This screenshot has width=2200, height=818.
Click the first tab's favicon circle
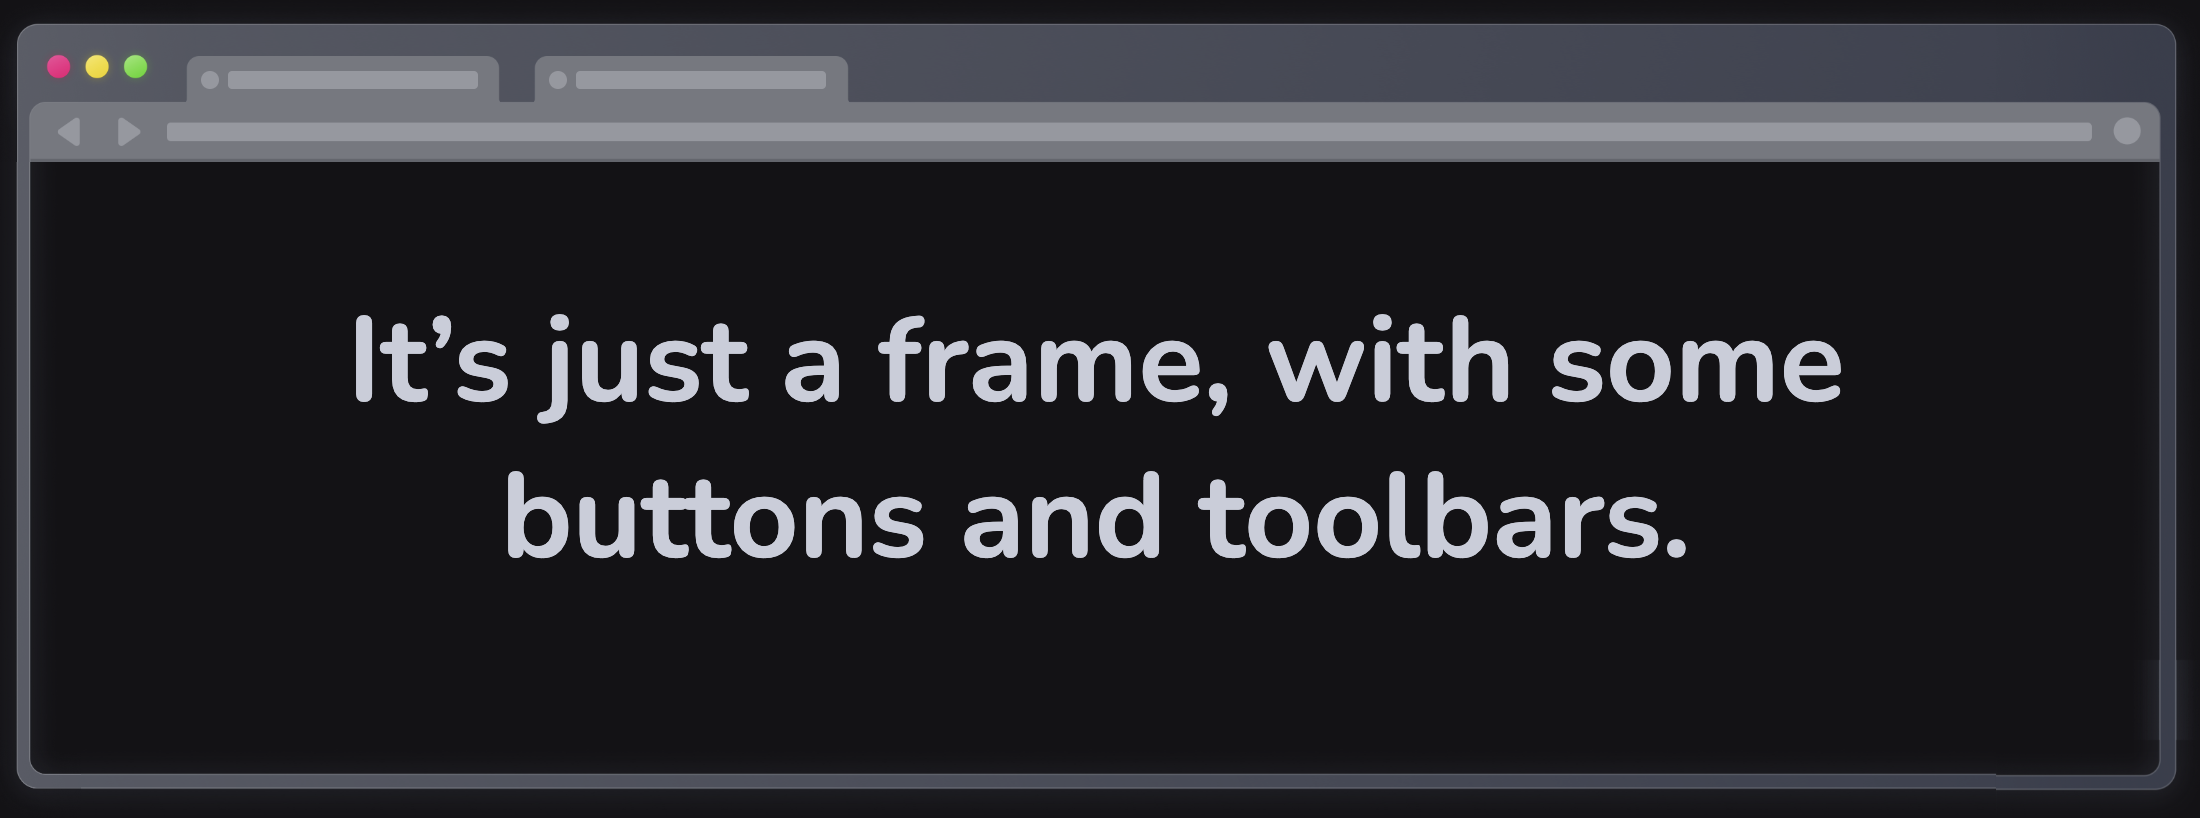click(x=210, y=80)
